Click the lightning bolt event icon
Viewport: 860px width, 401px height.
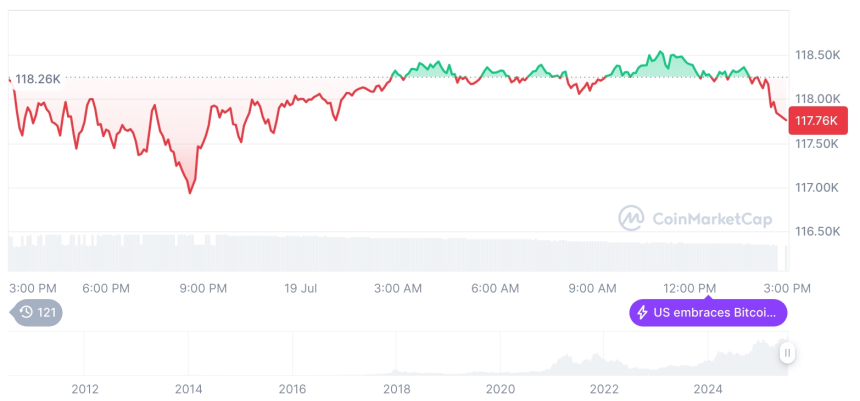click(642, 313)
